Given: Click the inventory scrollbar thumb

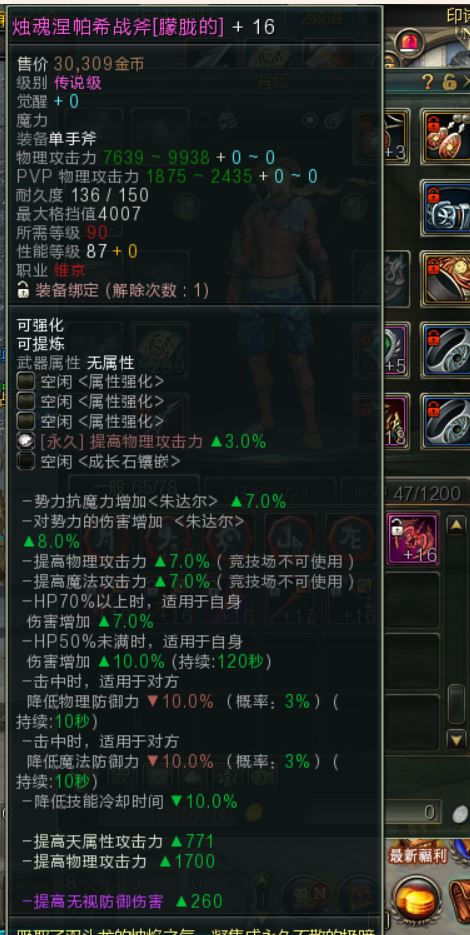Looking at the screenshot, I should 456,704.
